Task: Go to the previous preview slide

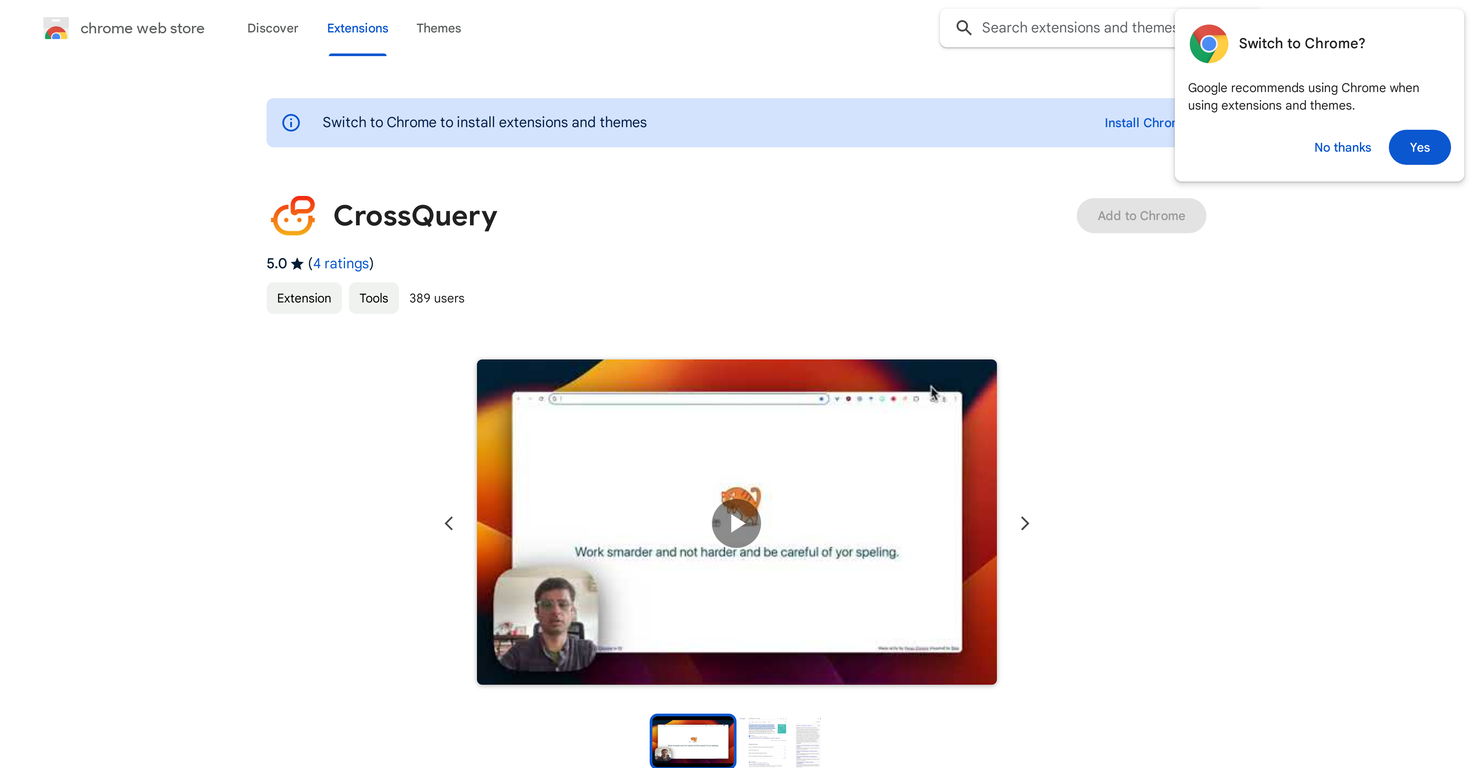Action: tap(449, 523)
